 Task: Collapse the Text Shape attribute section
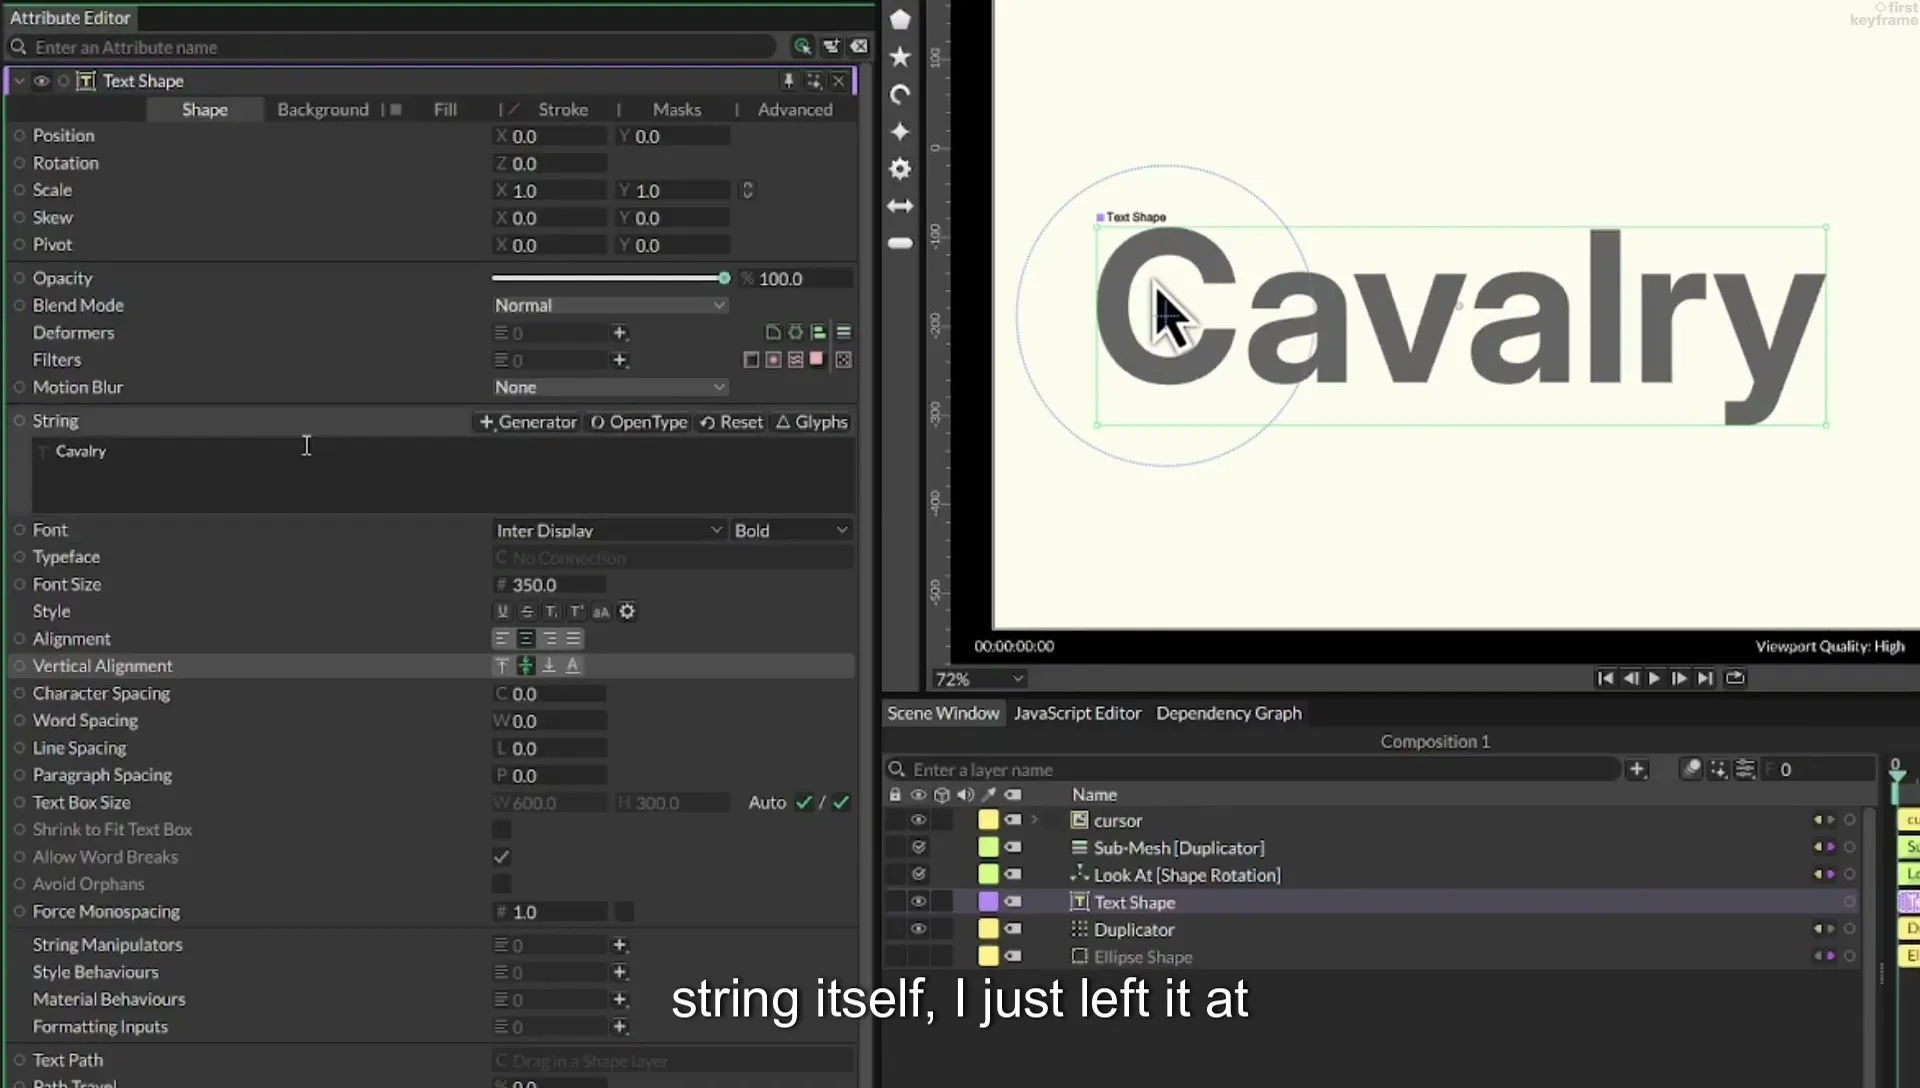click(19, 81)
